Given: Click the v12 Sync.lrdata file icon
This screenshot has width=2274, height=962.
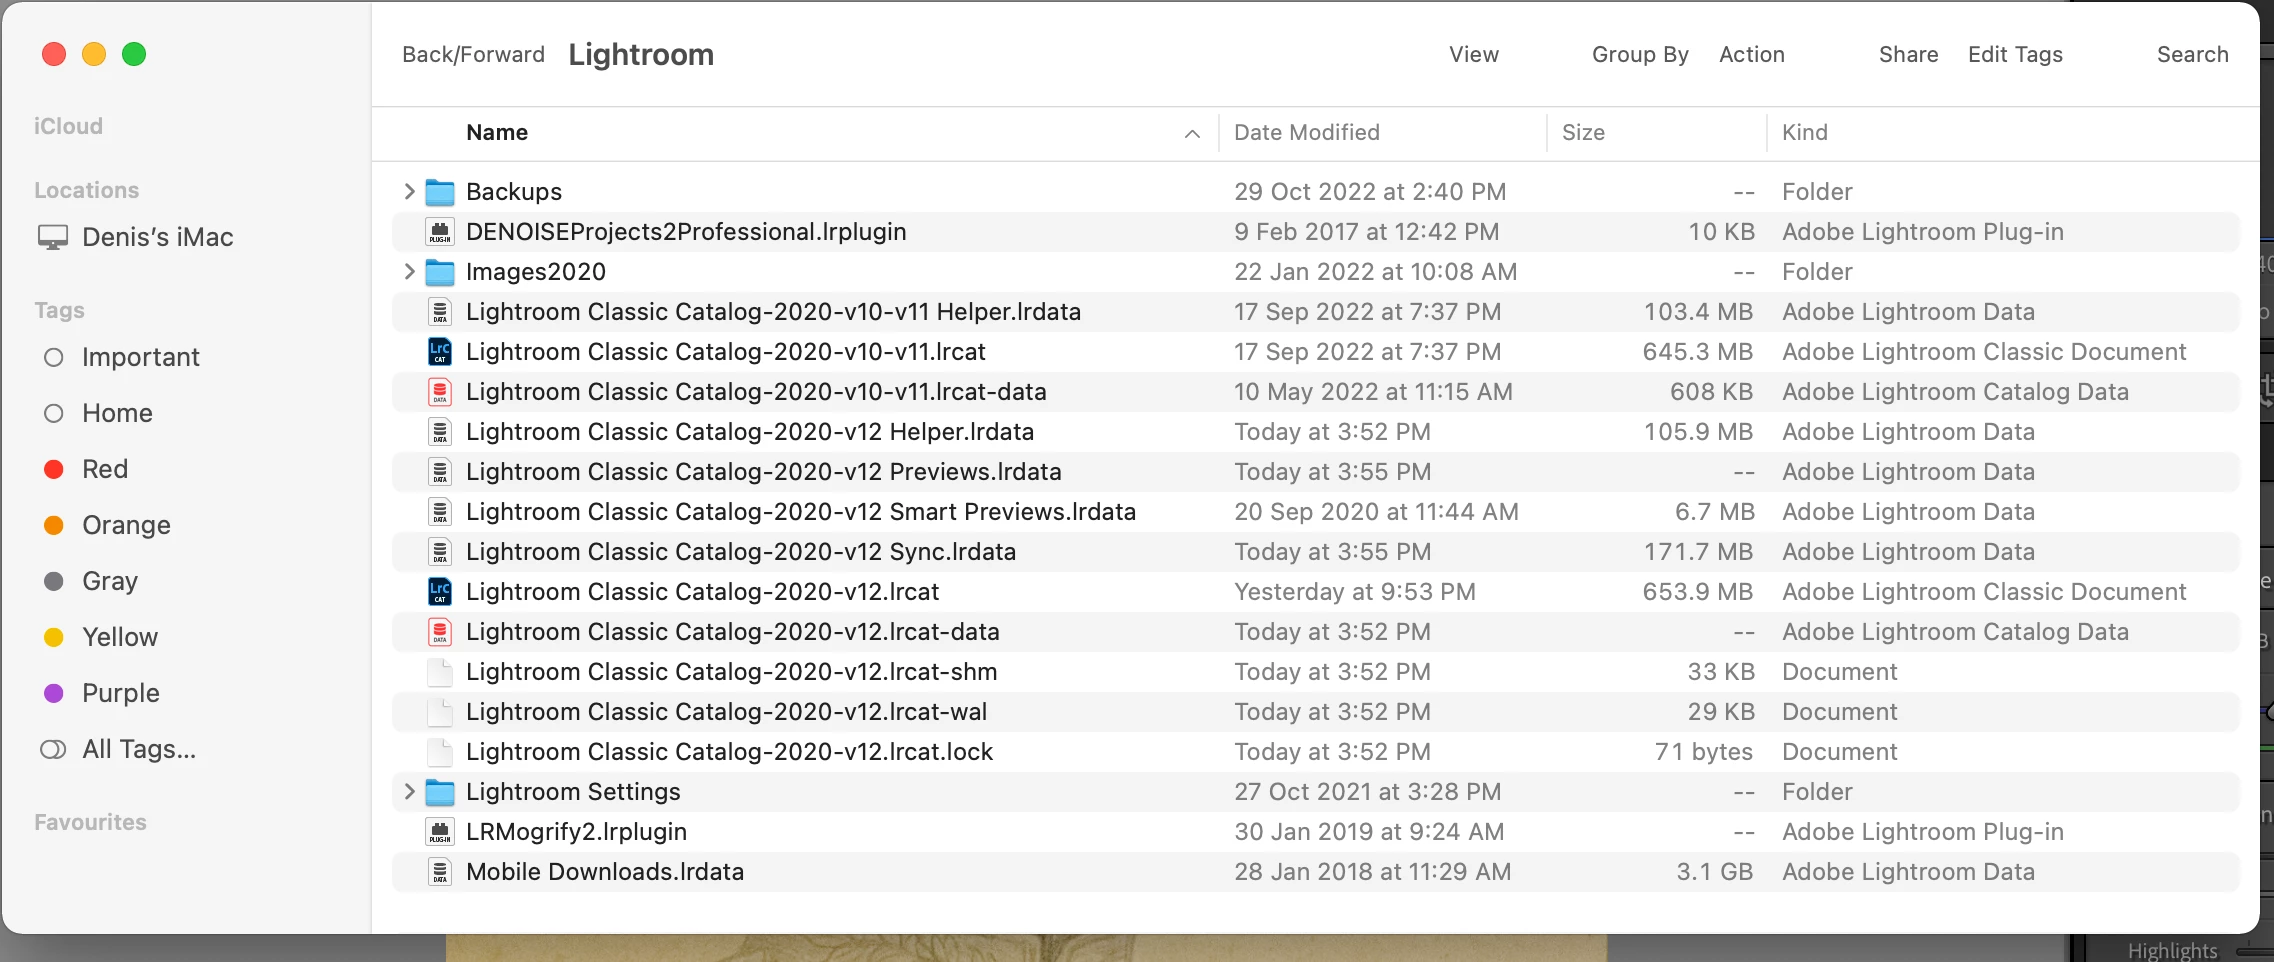Looking at the screenshot, I should click(440, 552).
